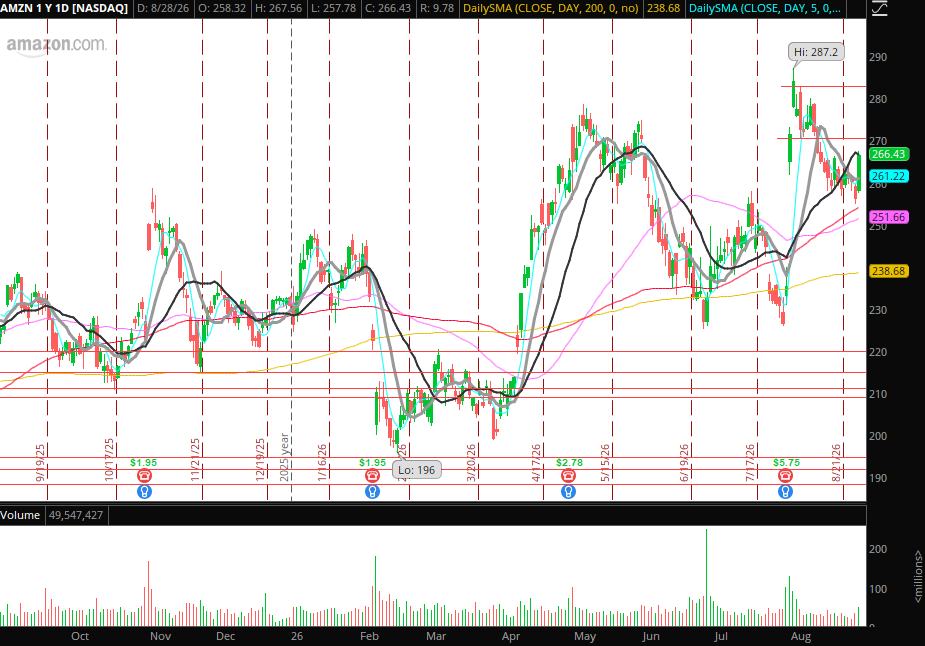The width and height of the screenshot is (925, 646).
Task: Click the R: 9.78 range readout
Action: (x=437, y=8)
